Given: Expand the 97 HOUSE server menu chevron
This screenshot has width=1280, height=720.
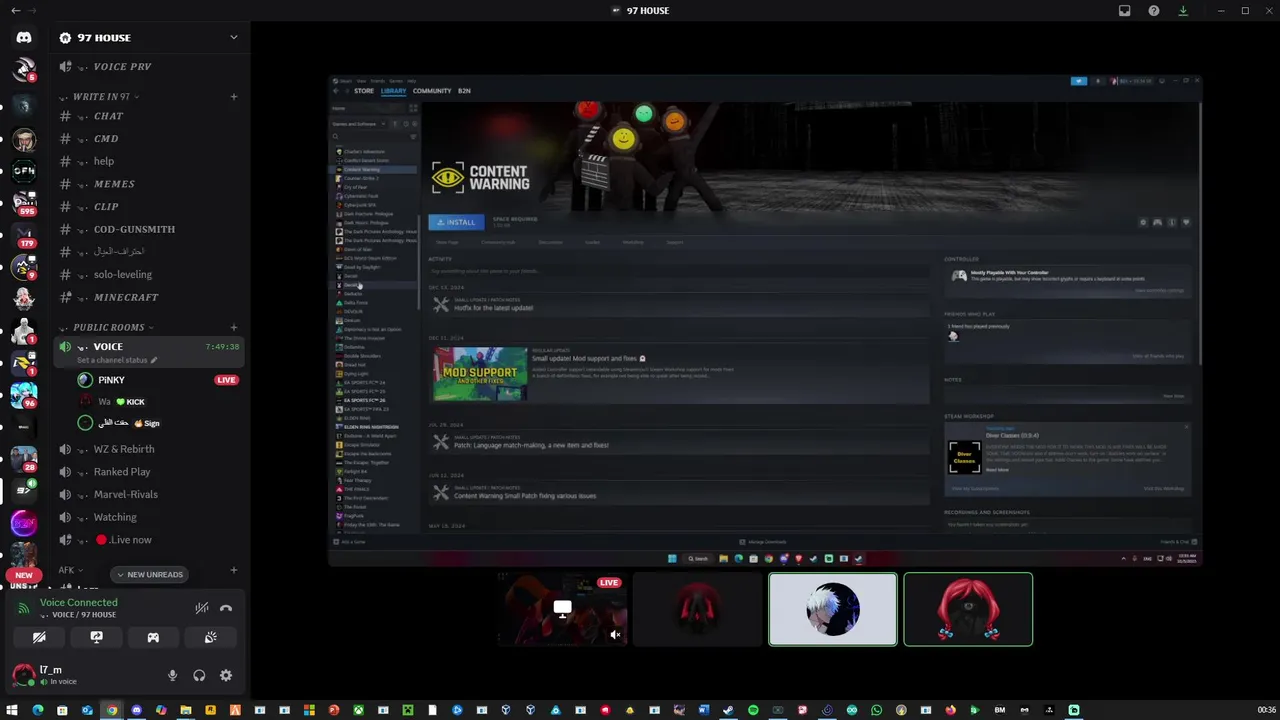Looking at the screenshot, I should pos(233,38).
